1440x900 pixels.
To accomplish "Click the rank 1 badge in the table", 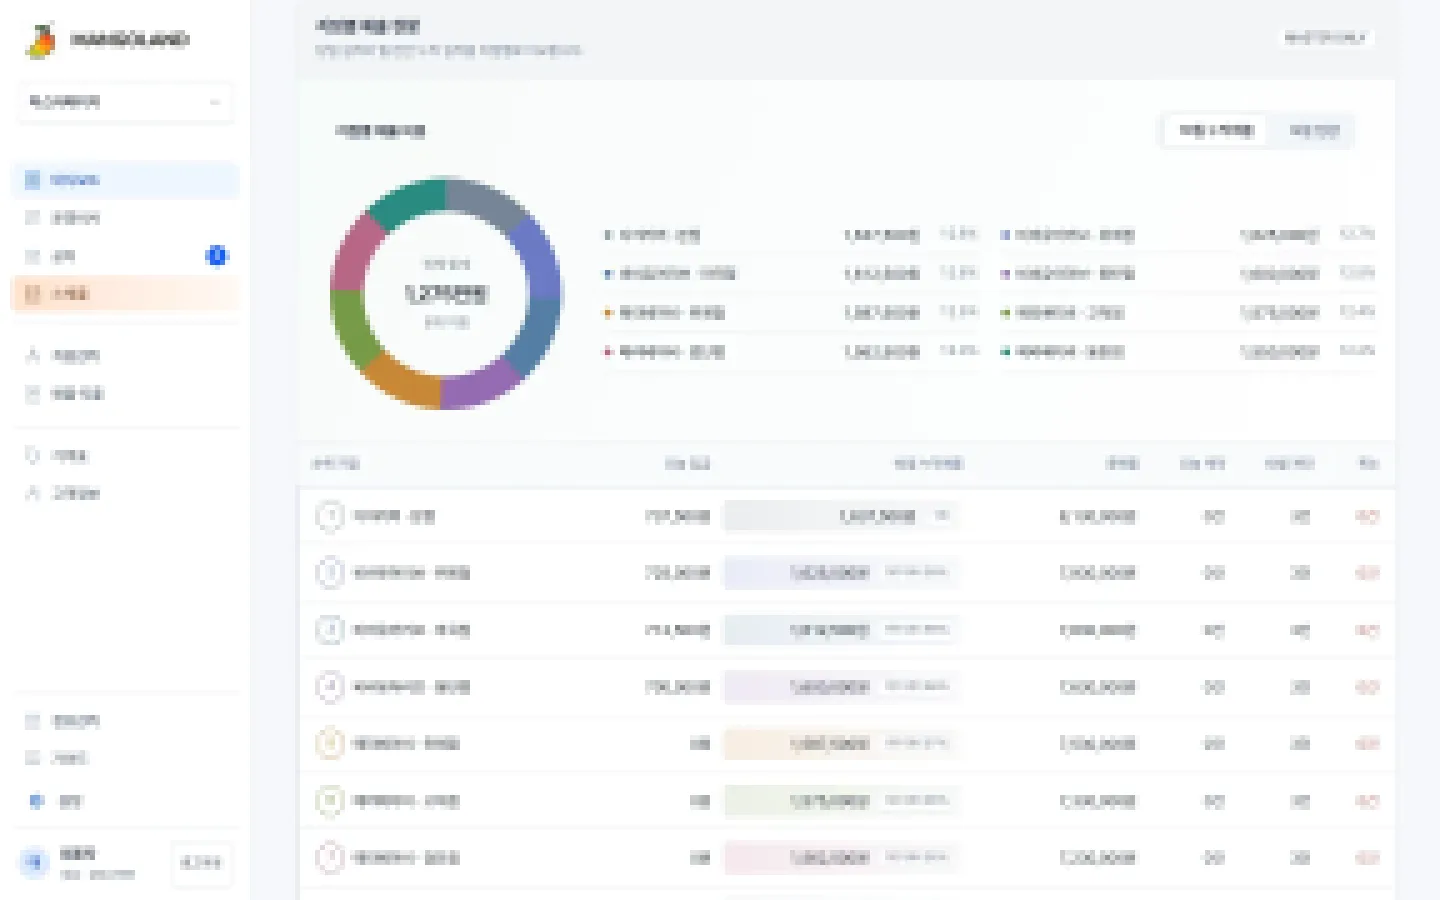I will (330, 516).
